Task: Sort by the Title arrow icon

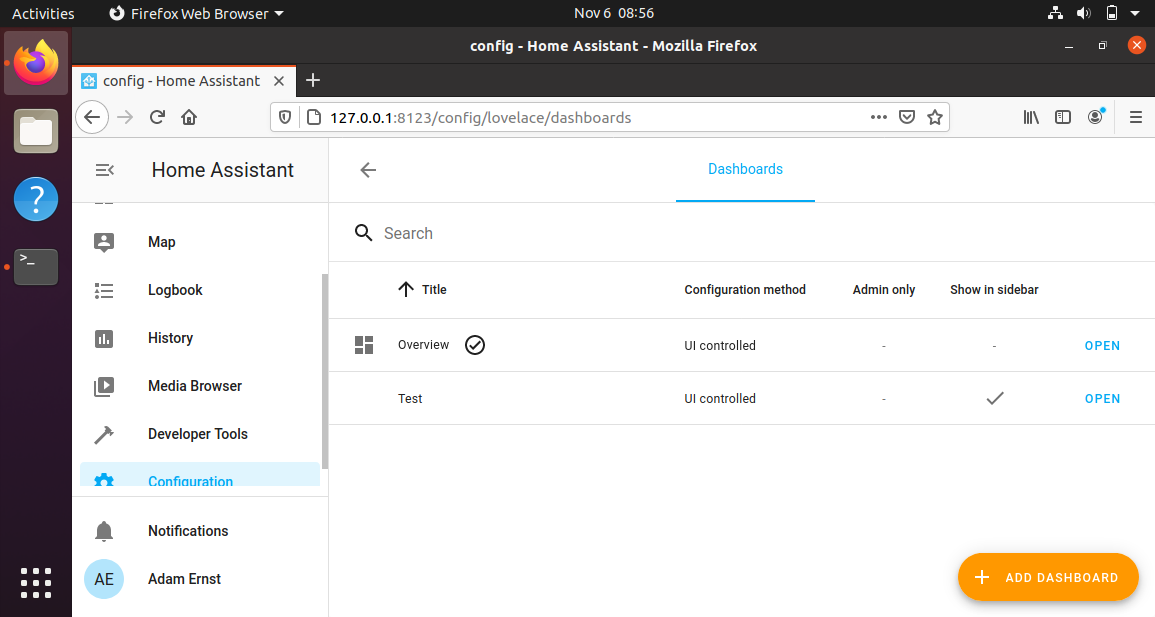Action: point(406,289)
